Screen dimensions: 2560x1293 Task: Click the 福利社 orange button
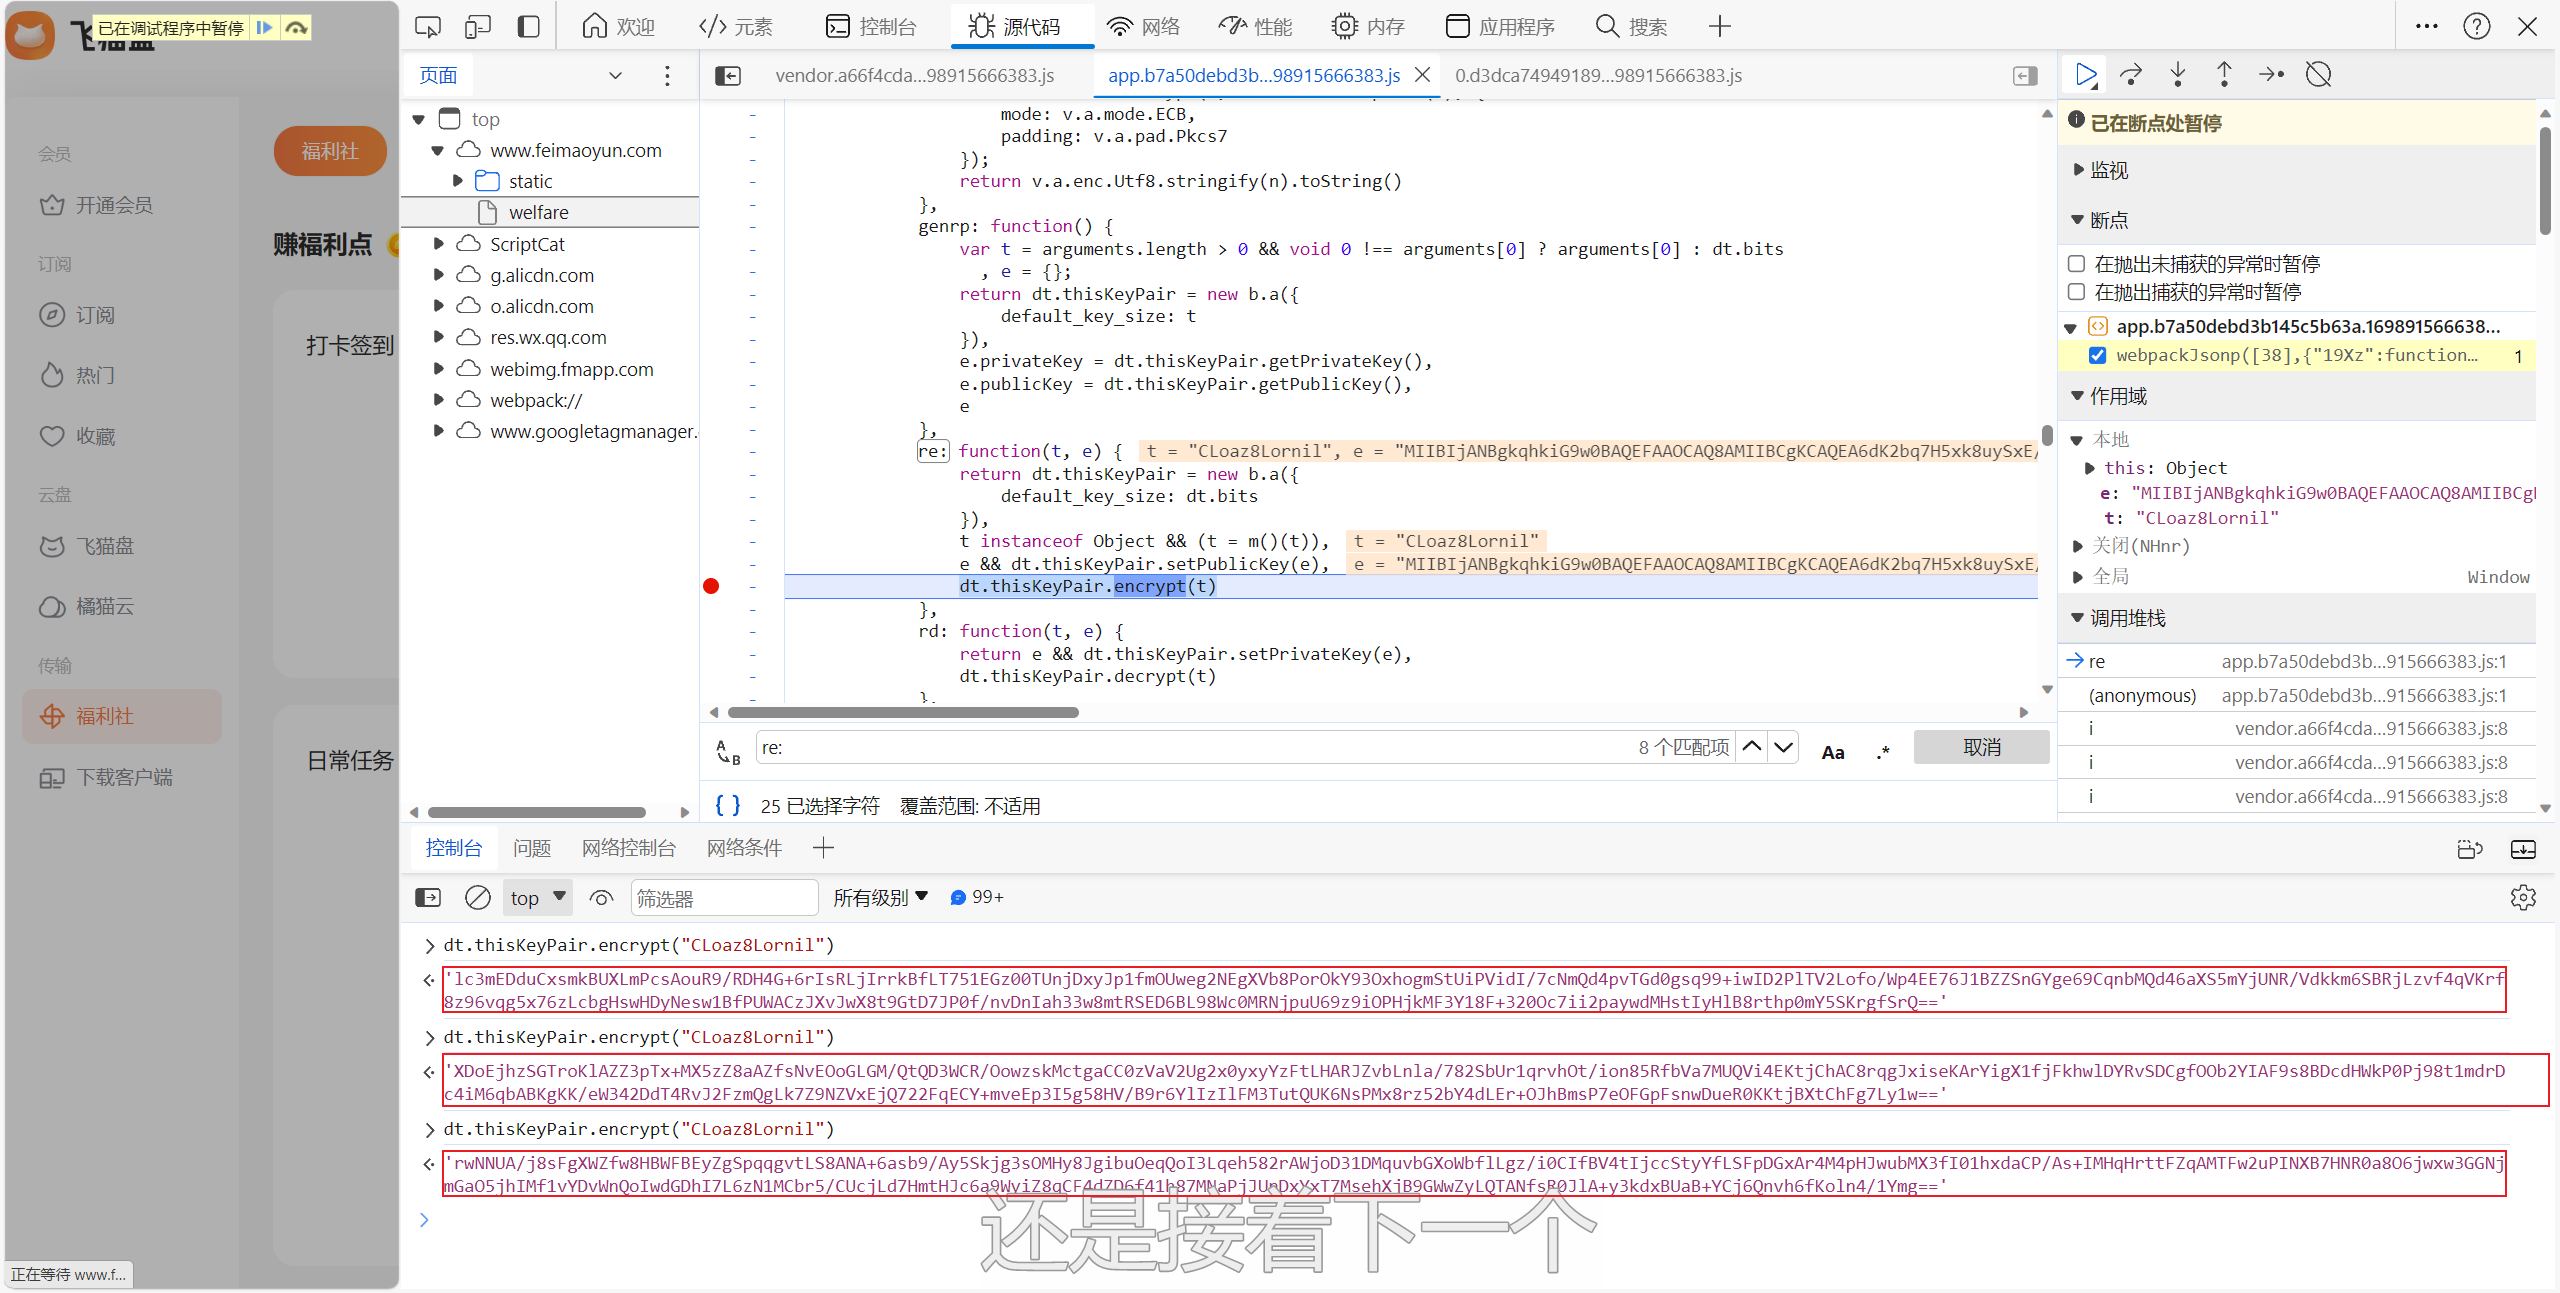[330, 151]
